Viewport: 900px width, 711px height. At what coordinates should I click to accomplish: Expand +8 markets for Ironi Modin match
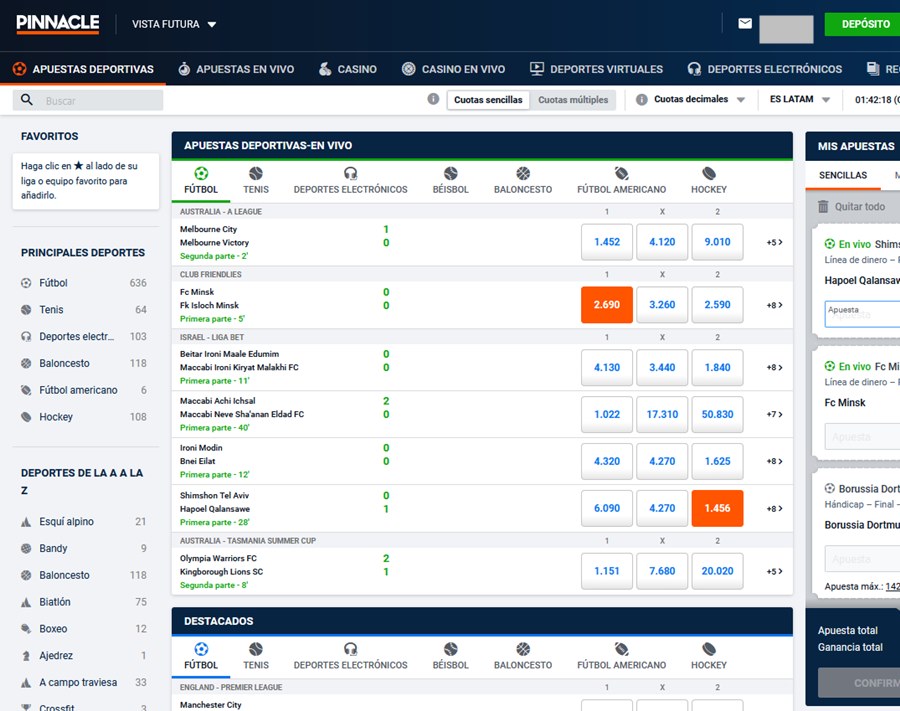click(x=774, y=461)
